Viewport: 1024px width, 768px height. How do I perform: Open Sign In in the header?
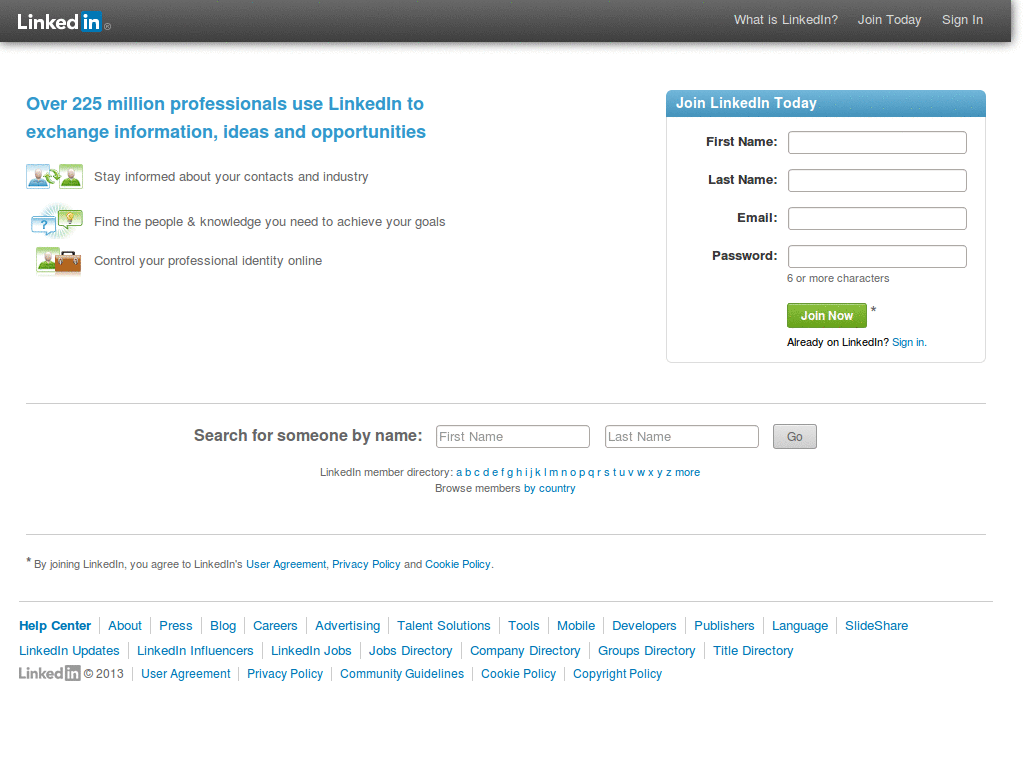click(x=962, y=20)
